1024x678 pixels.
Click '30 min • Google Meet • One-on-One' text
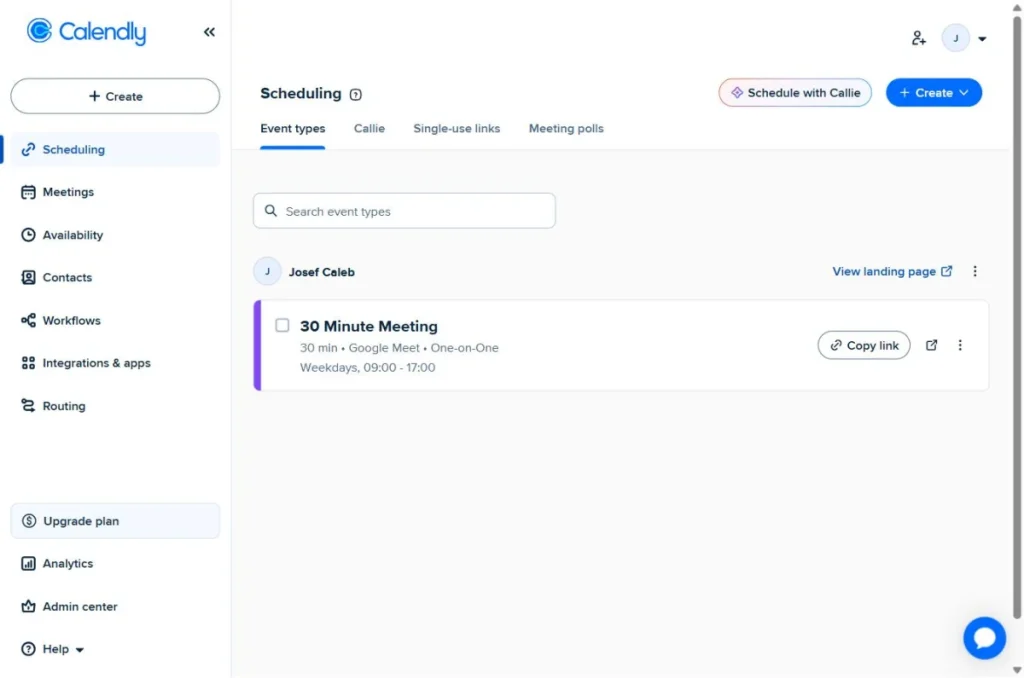pyautogui.click(x=399, y=348)
